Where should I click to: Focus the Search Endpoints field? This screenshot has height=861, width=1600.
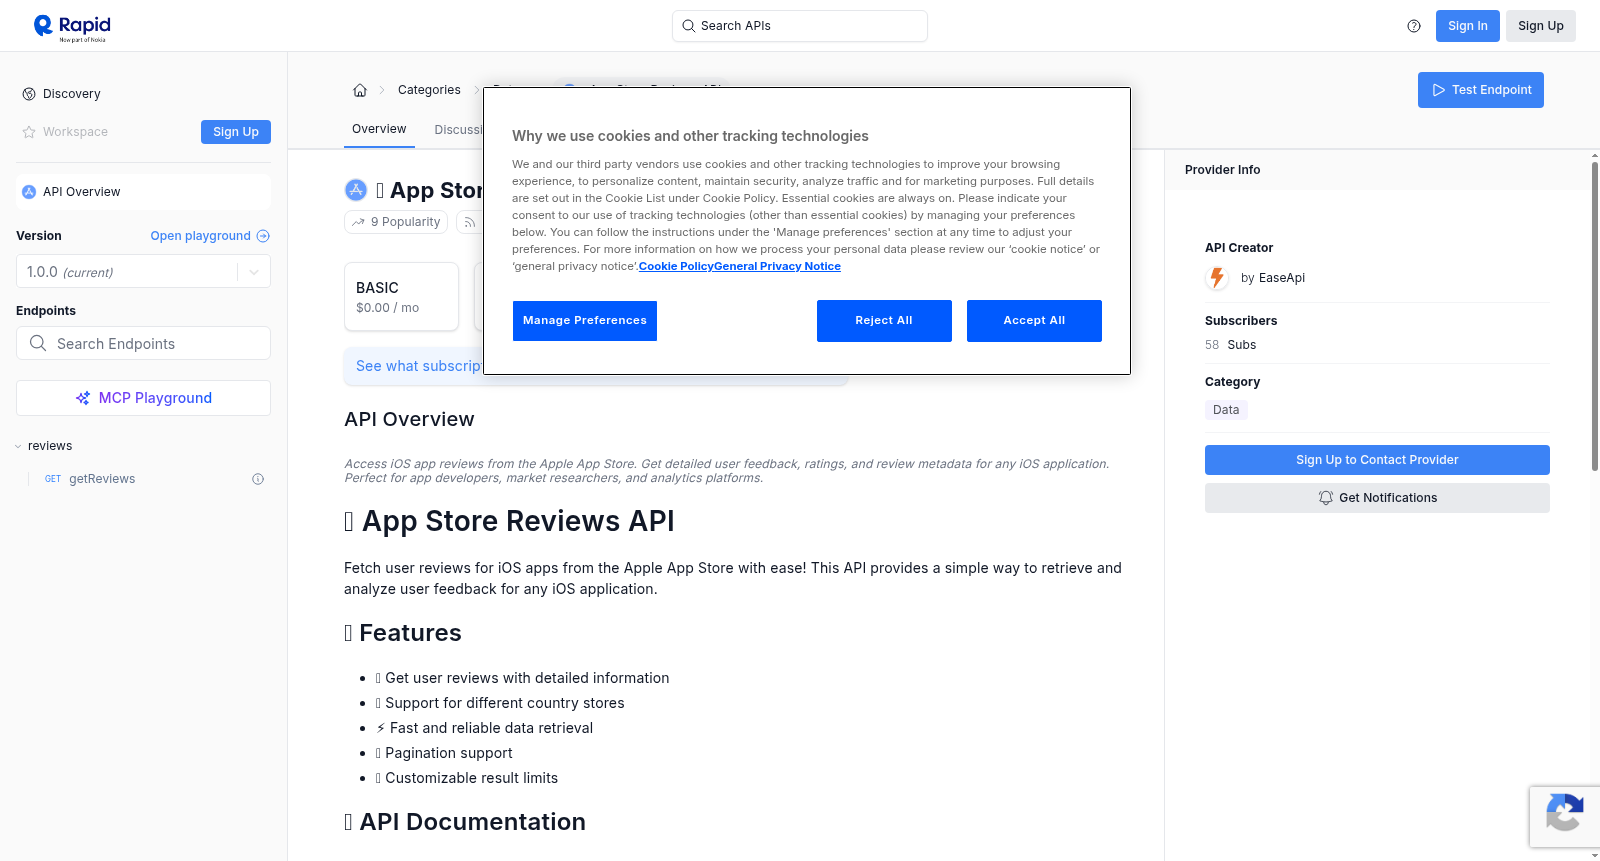pos(143,343)
